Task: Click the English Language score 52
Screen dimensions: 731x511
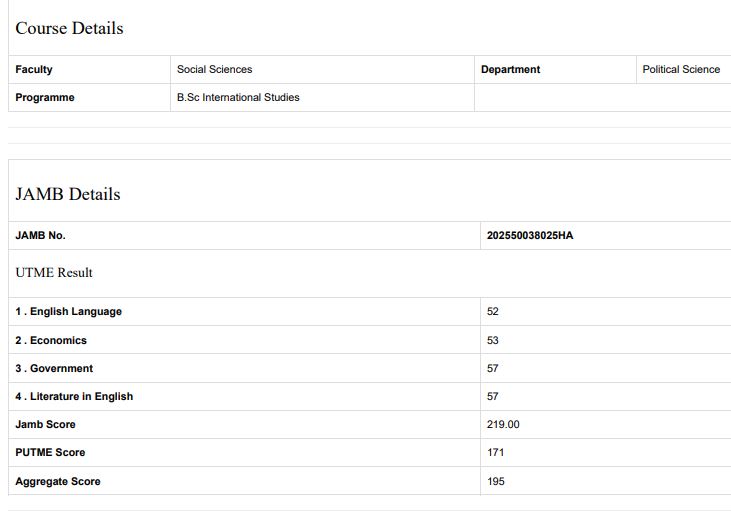Action: point(493,312)
